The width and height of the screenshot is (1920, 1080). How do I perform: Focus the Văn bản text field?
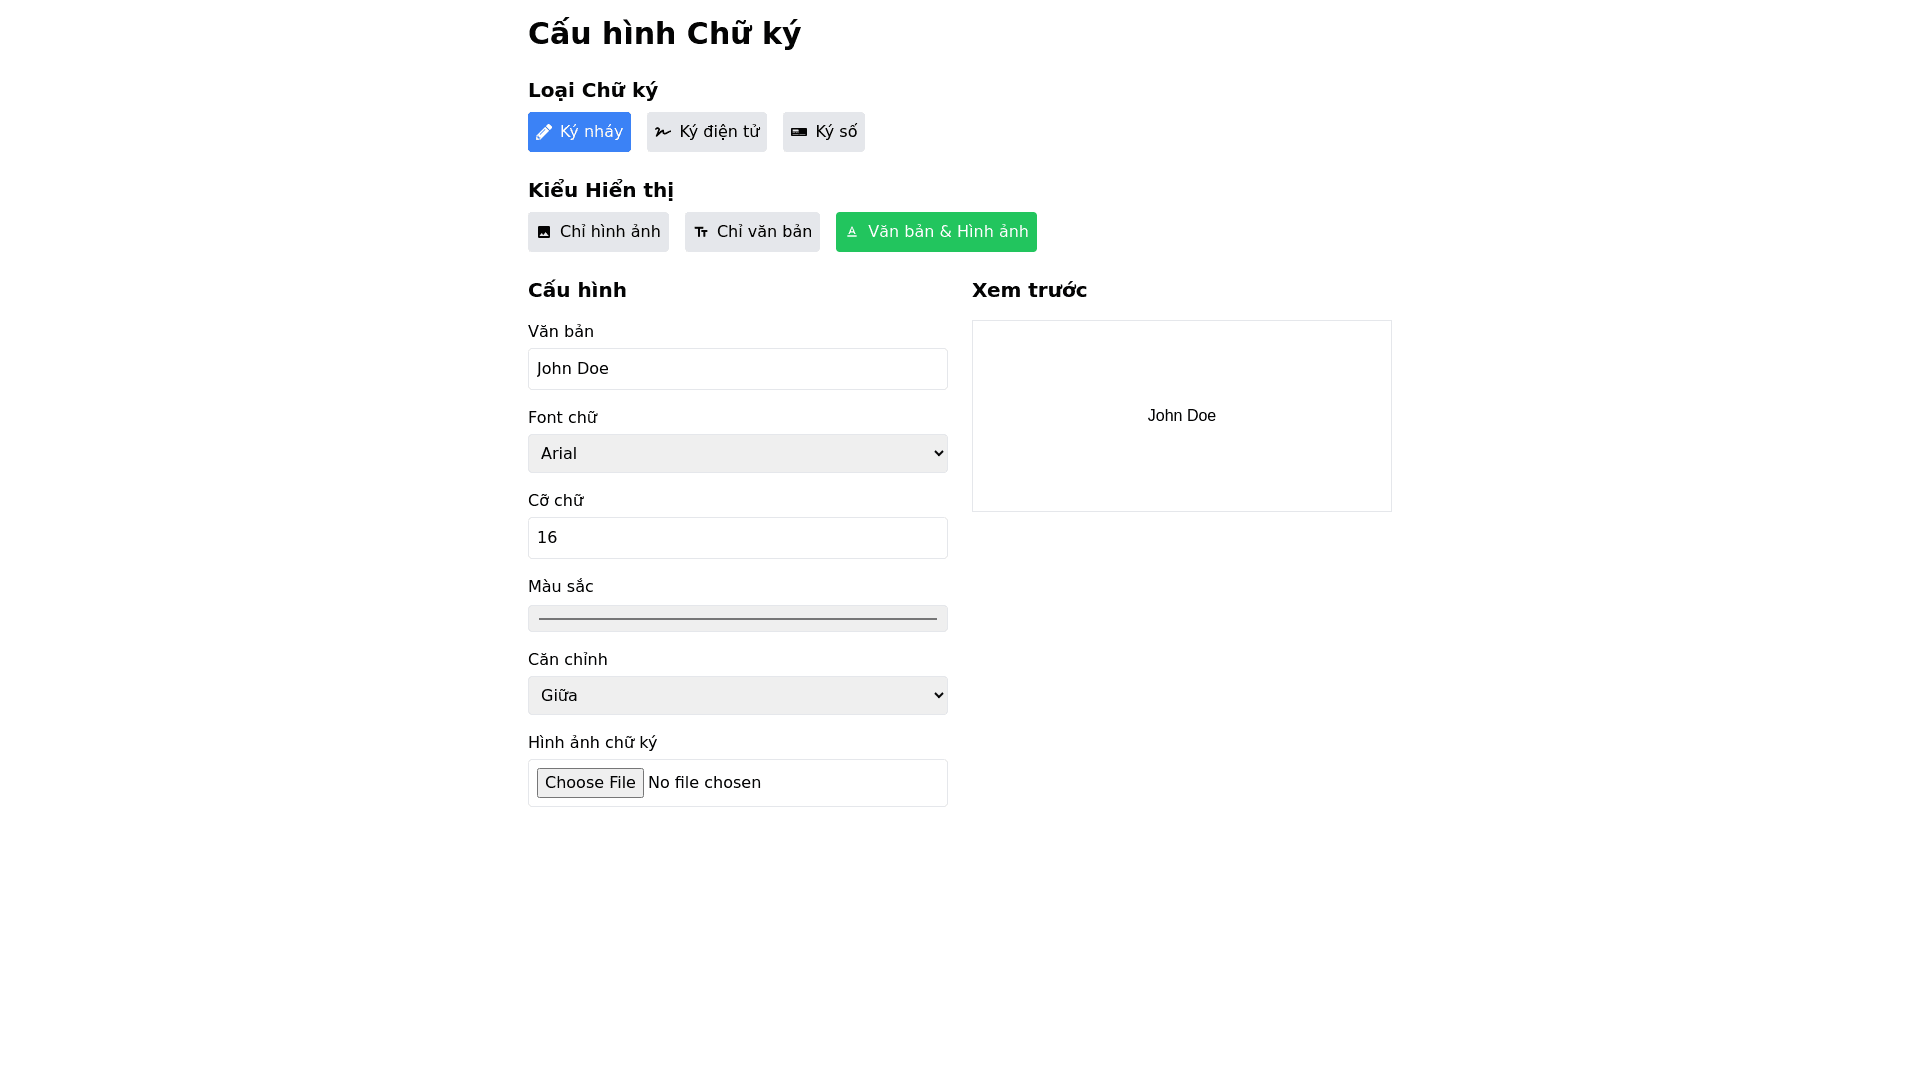click(x=738, y=369)
